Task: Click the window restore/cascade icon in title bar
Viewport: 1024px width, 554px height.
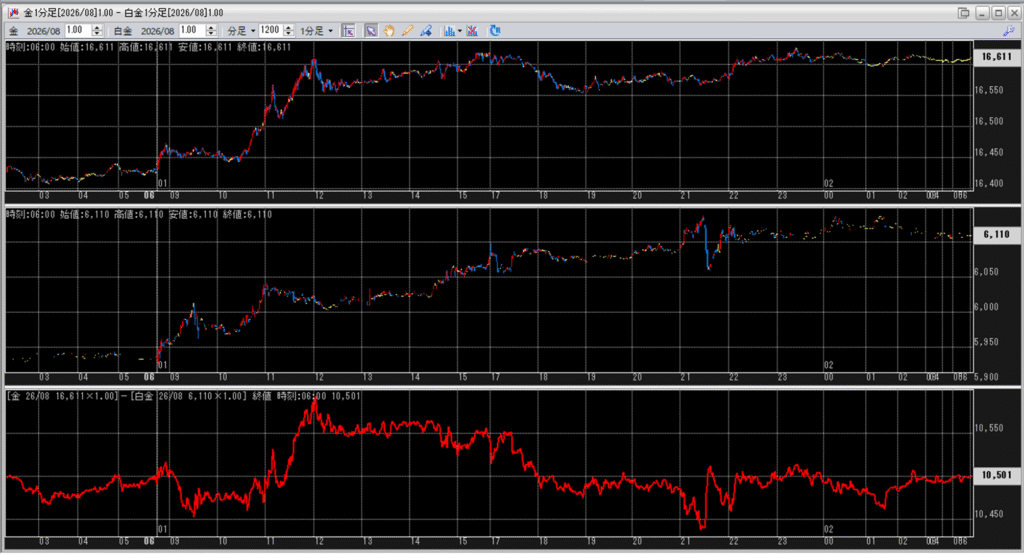Action: [x=963, y=12]
